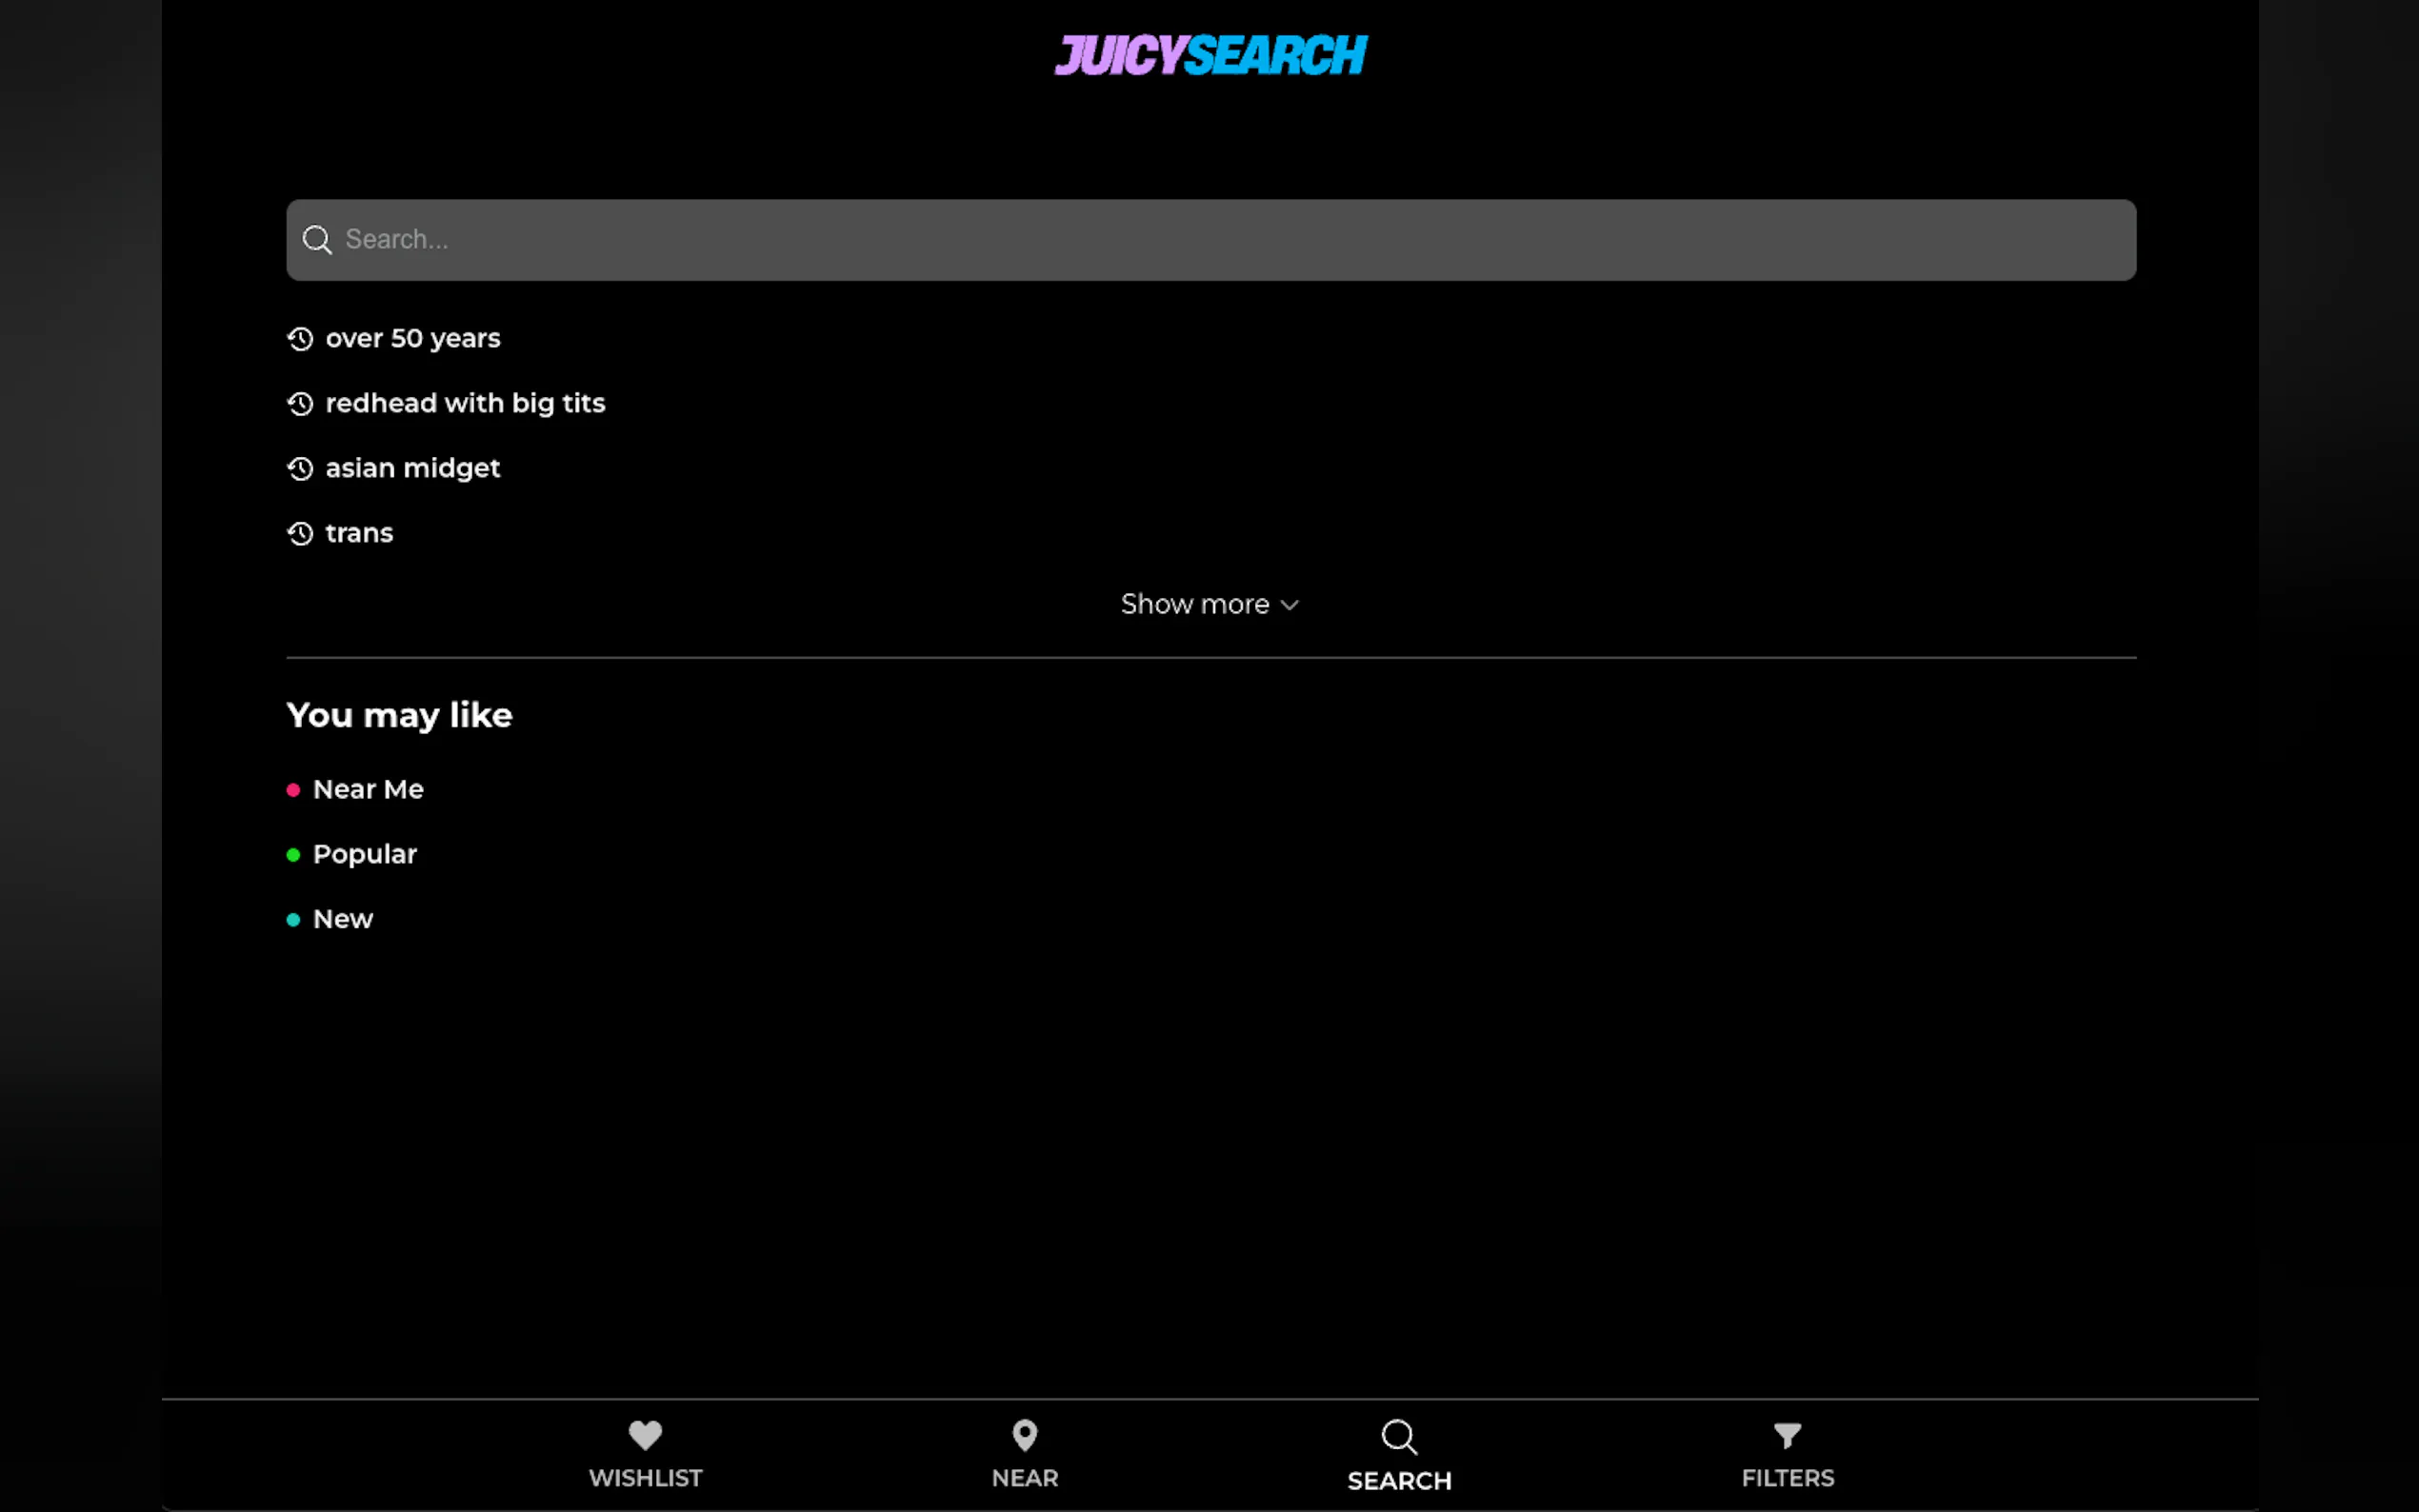The image size is (2419, 1512).
Task: Click history clock icon beside 'trans'
Action: pyautogui.click(x=300, y=533)
